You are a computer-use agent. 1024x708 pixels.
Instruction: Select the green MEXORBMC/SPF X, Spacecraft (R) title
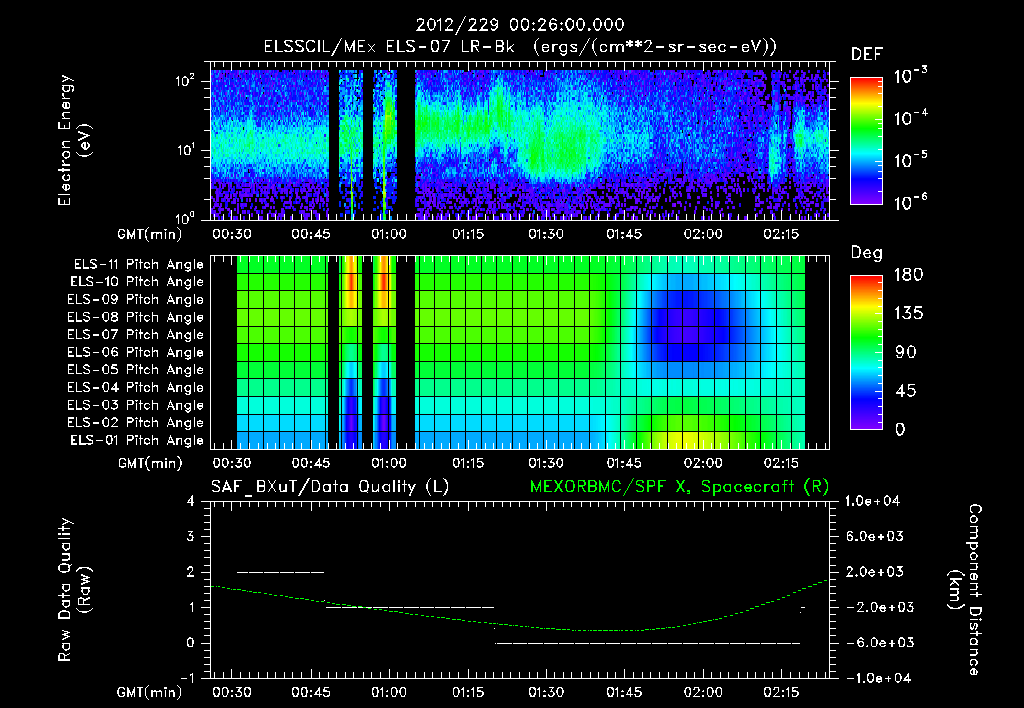(679, 487)
